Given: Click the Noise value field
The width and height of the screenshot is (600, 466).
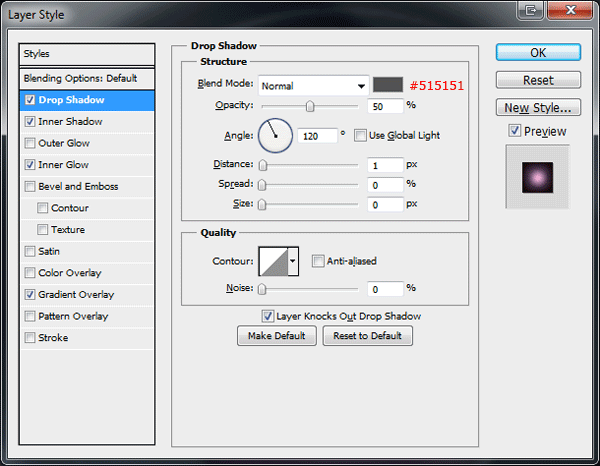Looking at the screenshot, I should tap(385, 289).
